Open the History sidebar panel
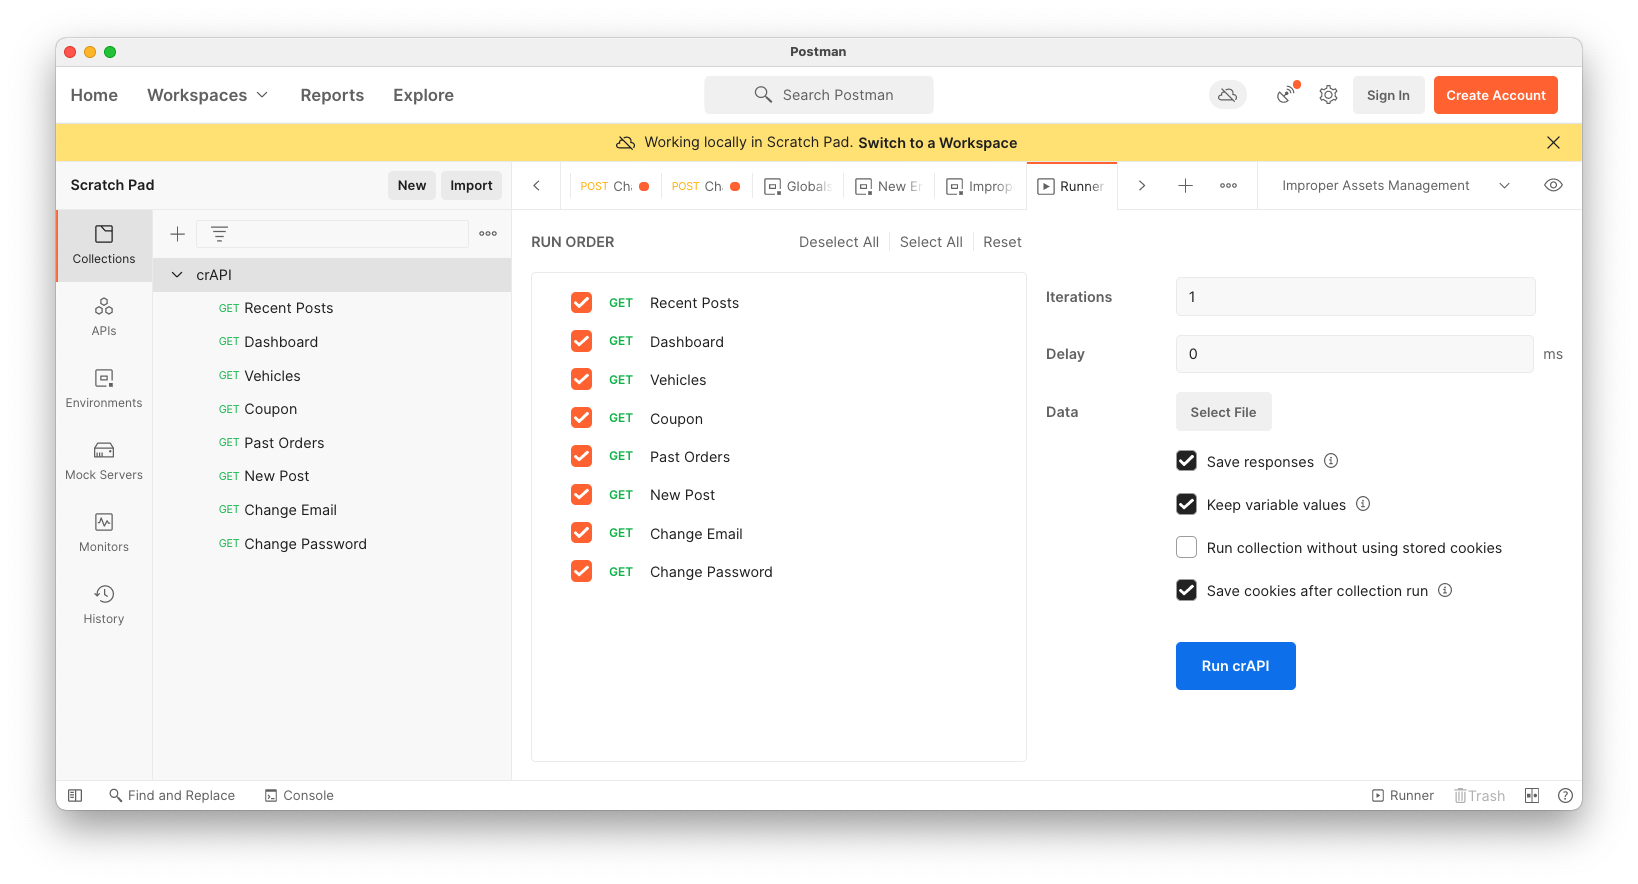The width and height of the screenshot is (1638, 884). 104,605
